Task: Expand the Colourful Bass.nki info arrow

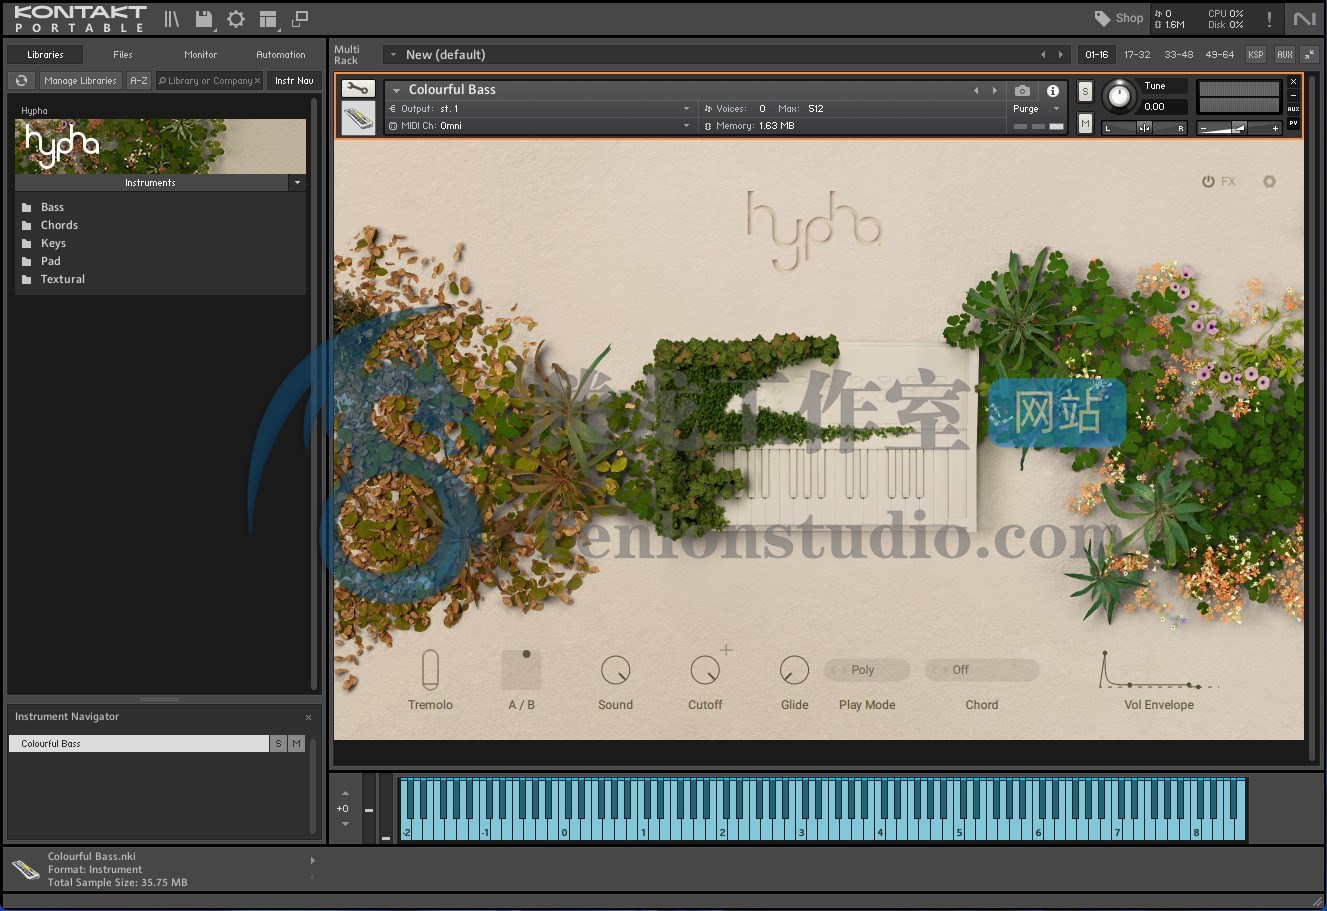Action: point(312,860)
